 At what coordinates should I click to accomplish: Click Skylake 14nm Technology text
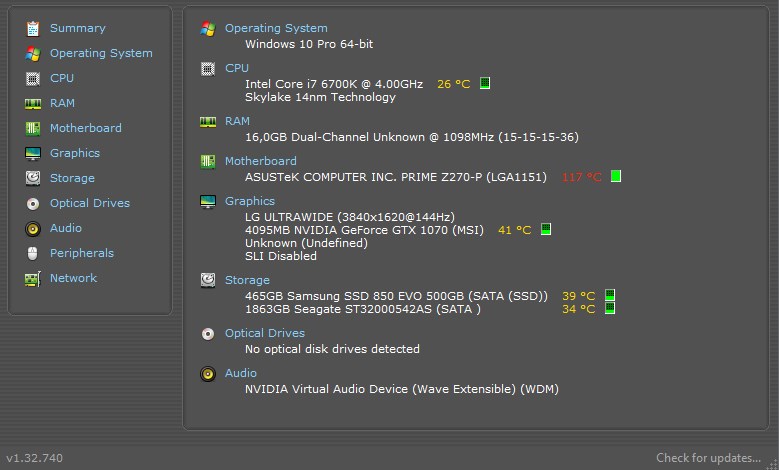(x=320, y=97)
